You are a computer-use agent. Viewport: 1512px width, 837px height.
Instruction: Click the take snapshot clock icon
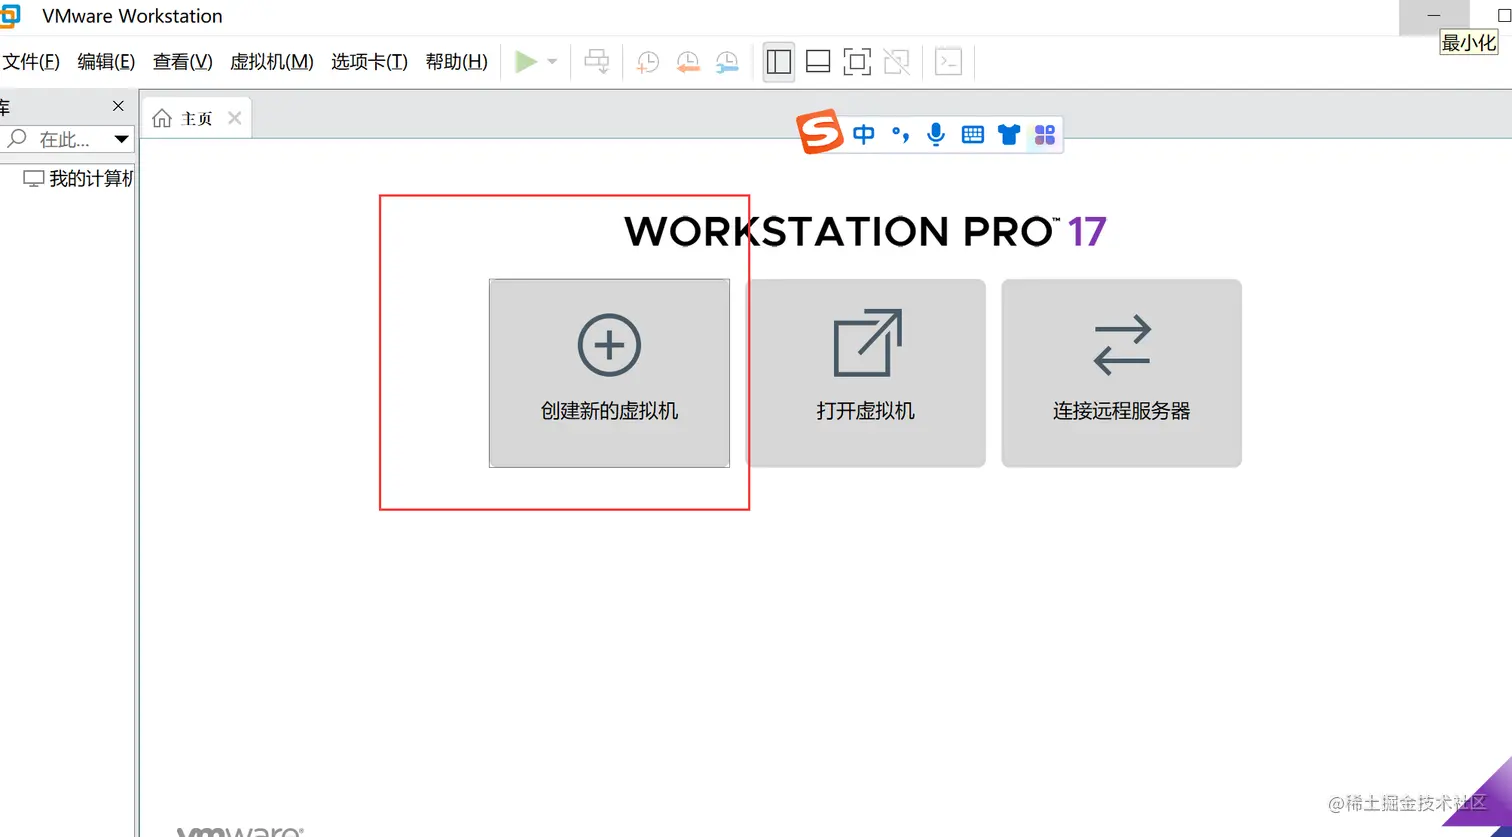(648, 62)
